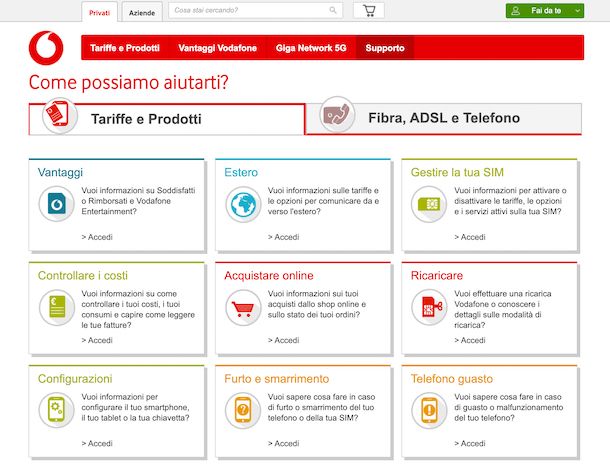
Task: Click the Gestire la tua SIM chip icon
Action: tap(429, 204)
